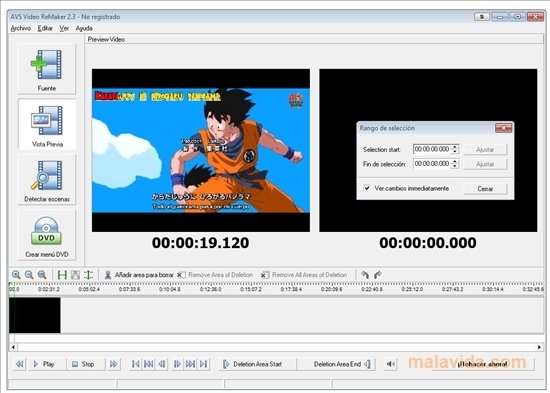
Task: Click the Cerrar button in dialog
Action: coord(485,189)
